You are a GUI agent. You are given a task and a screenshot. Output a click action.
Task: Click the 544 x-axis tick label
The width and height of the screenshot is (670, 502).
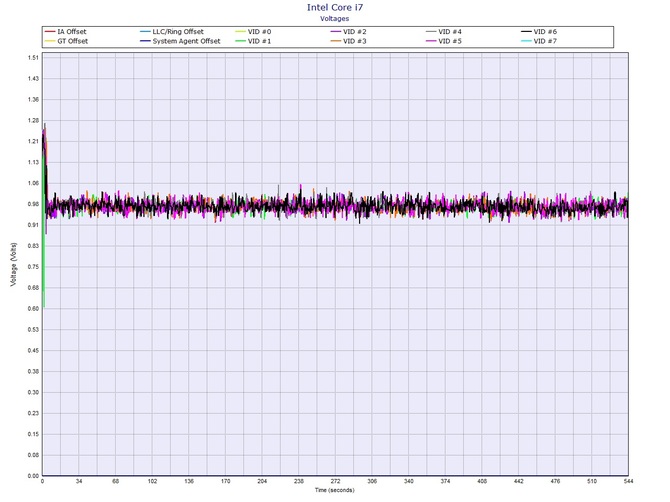coord(628,481)
